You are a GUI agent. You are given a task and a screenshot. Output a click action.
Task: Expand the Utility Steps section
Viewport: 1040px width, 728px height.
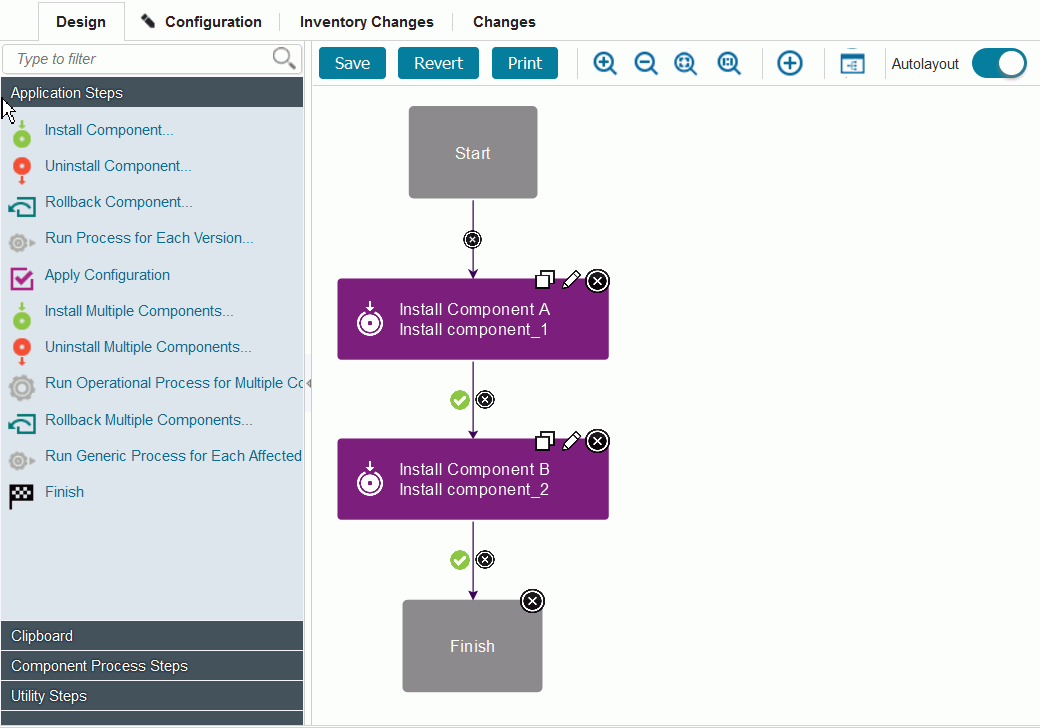click(x=152, y=696)
